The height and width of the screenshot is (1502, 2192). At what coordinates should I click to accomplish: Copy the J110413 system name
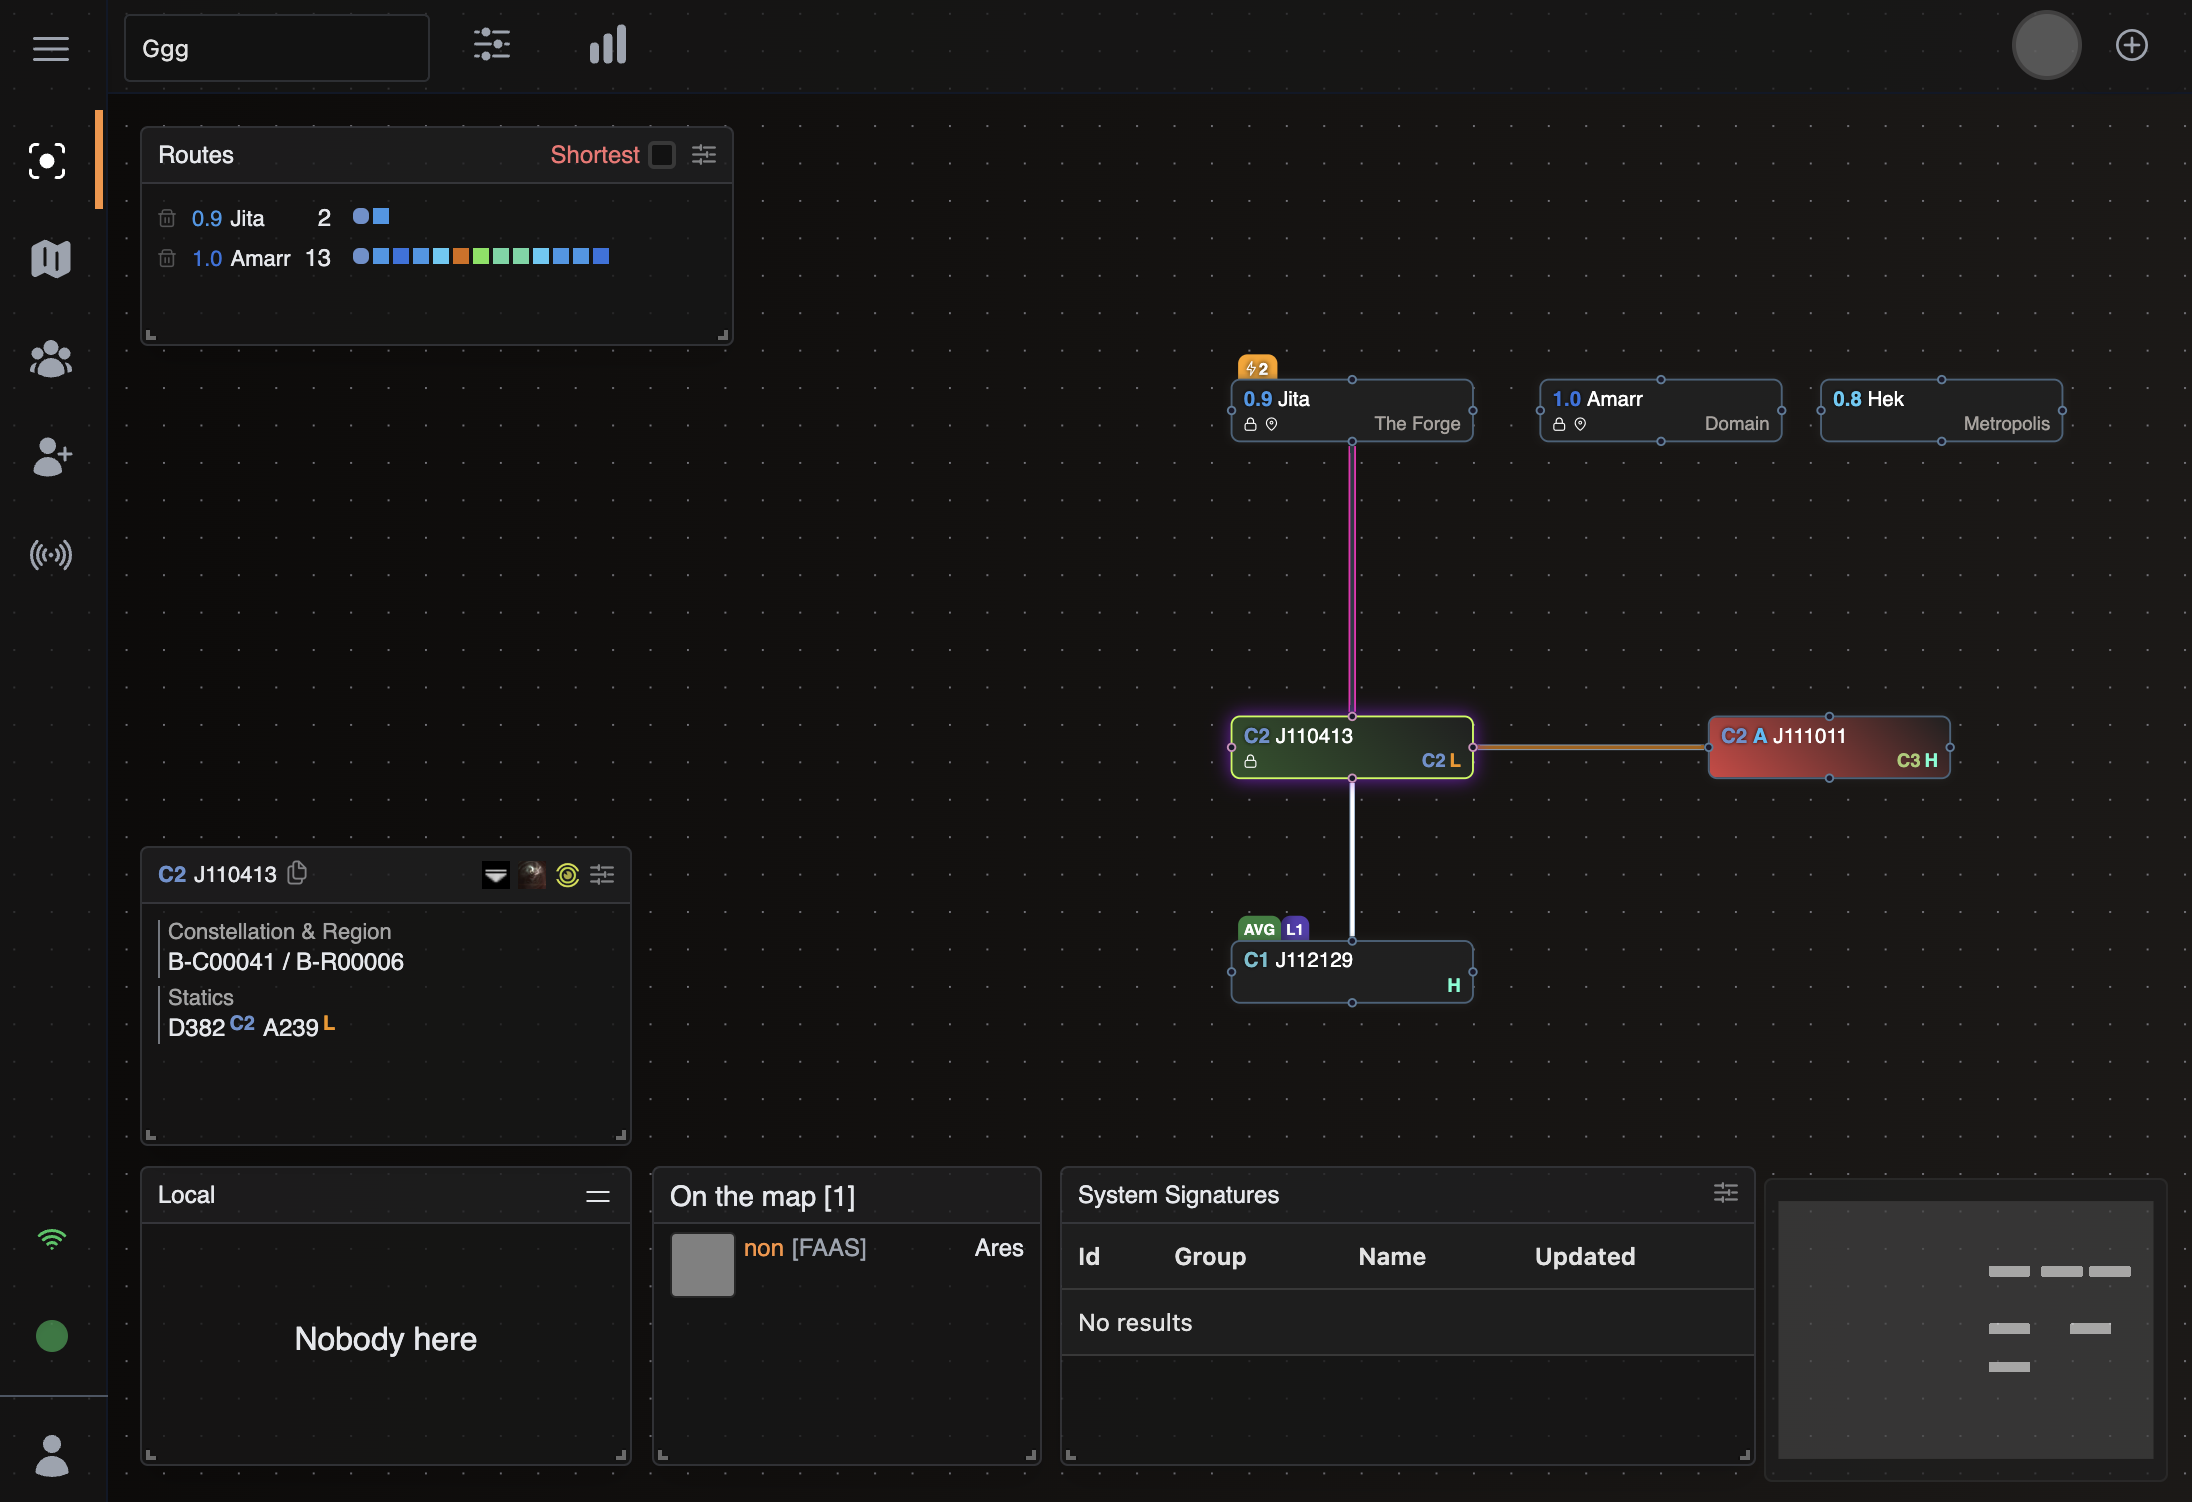click(297, 873)
